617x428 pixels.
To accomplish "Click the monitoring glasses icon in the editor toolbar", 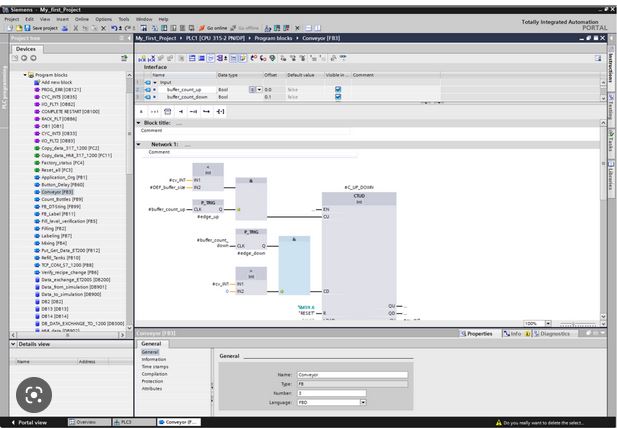I will click(343, 58).
